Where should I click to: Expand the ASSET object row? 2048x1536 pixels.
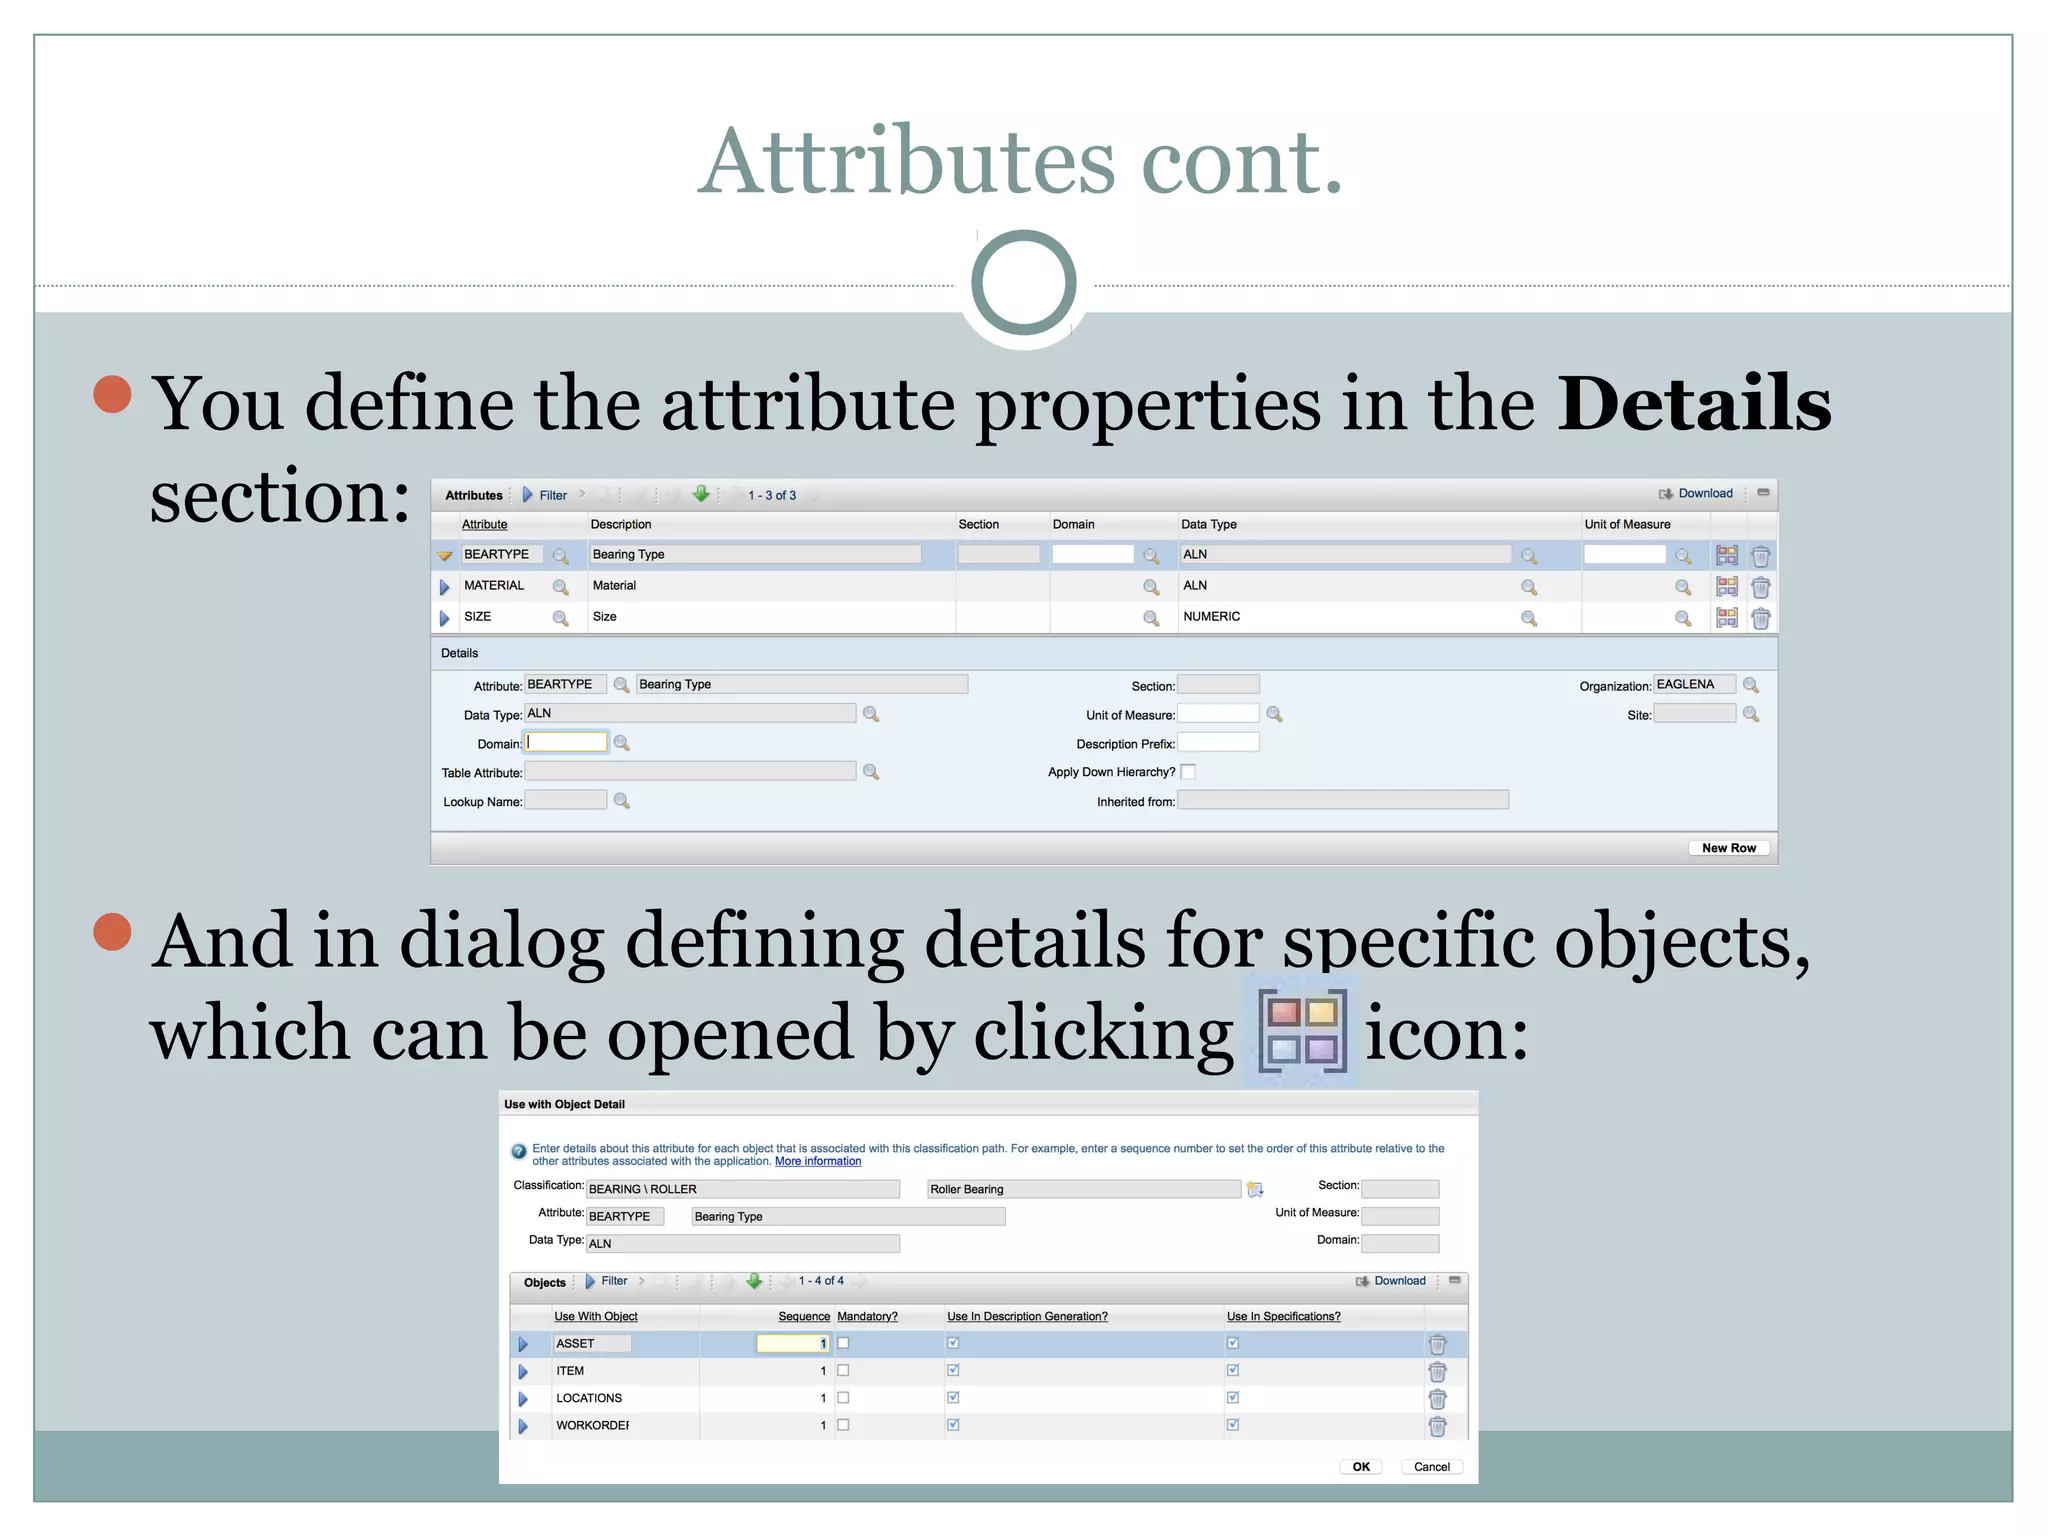tap(522, 1344)
